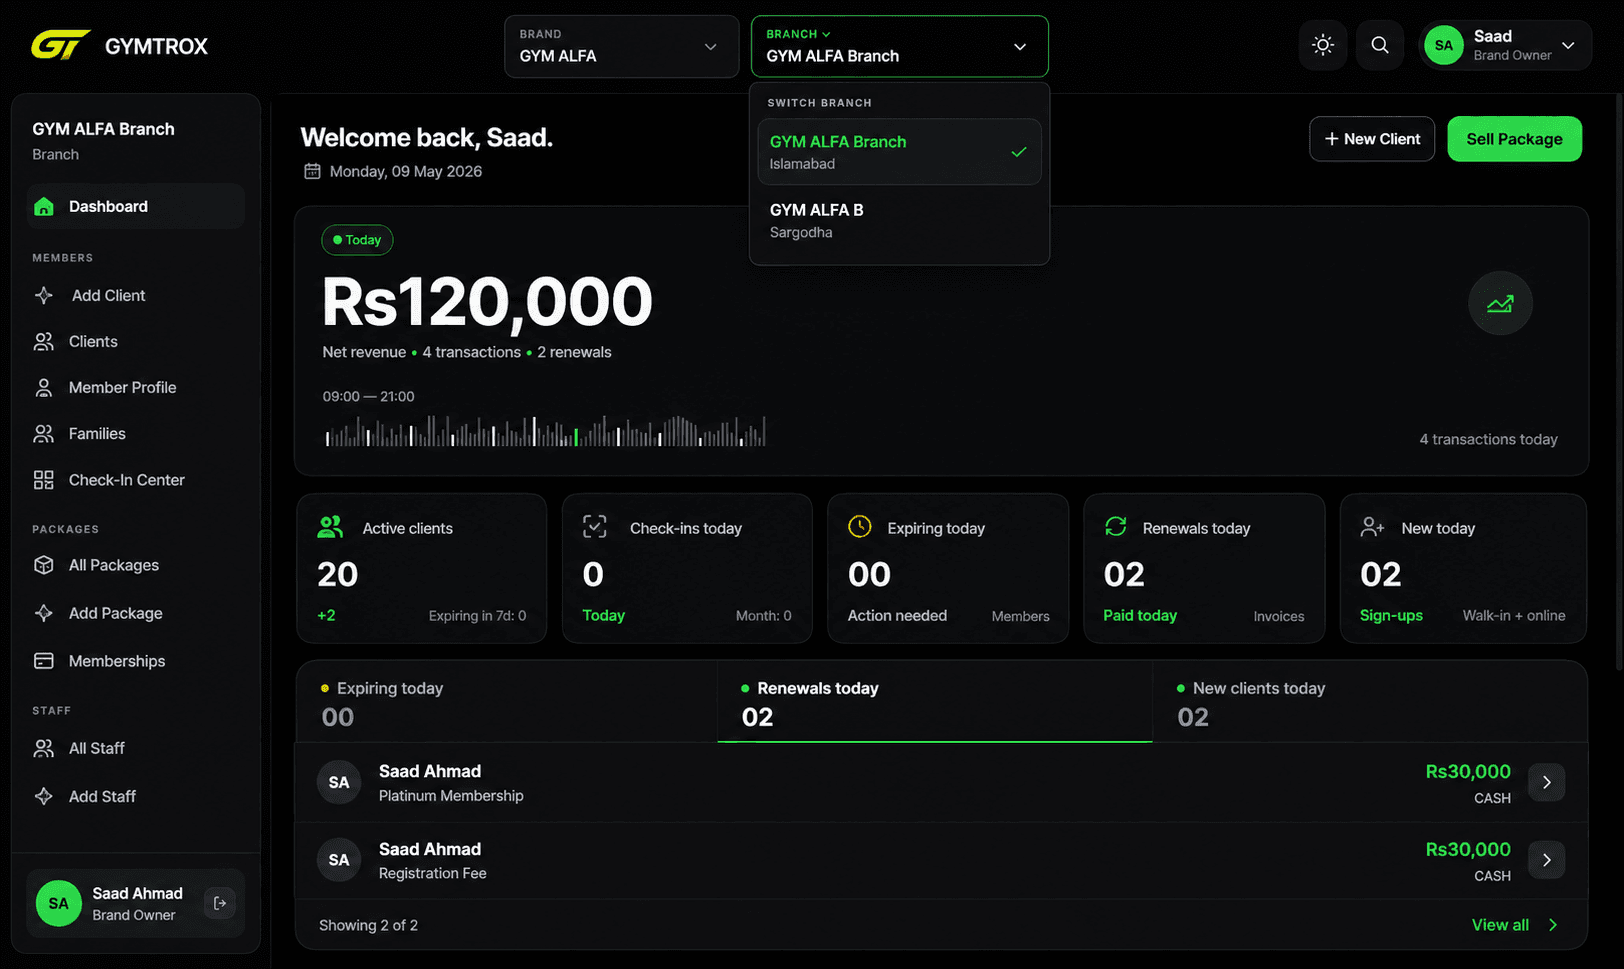Image resolution: width=1624 pixels, height=969 pixels.
Task: Switch to the Expiring today tab
Action: [x=507, y=702]
